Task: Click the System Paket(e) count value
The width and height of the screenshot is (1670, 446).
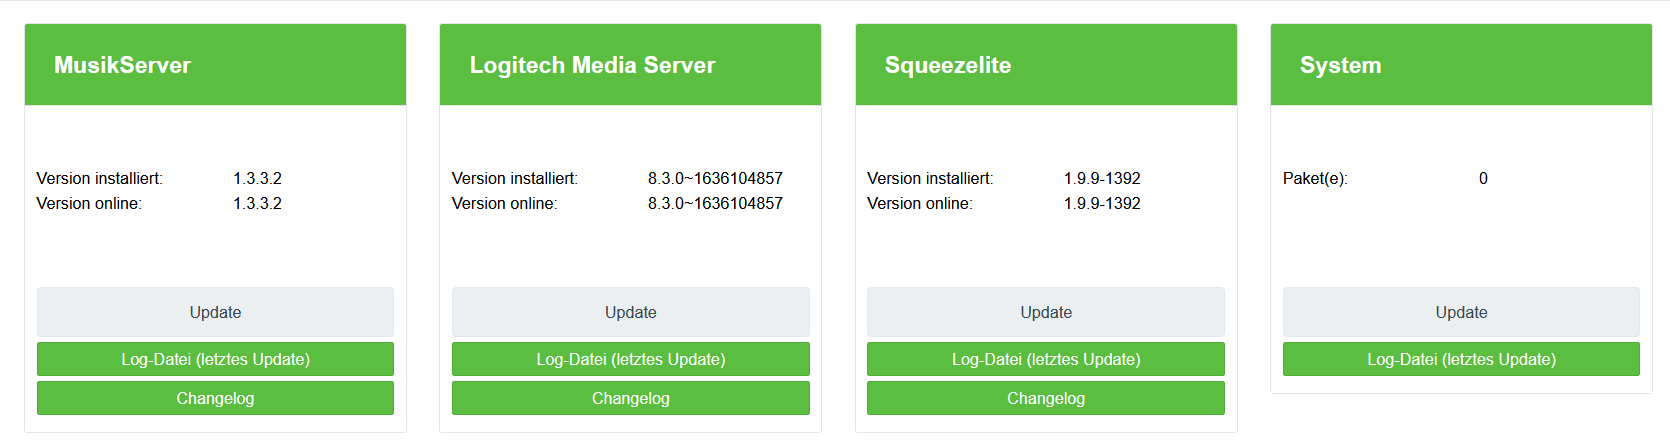Action: [x=1483, y=178]
